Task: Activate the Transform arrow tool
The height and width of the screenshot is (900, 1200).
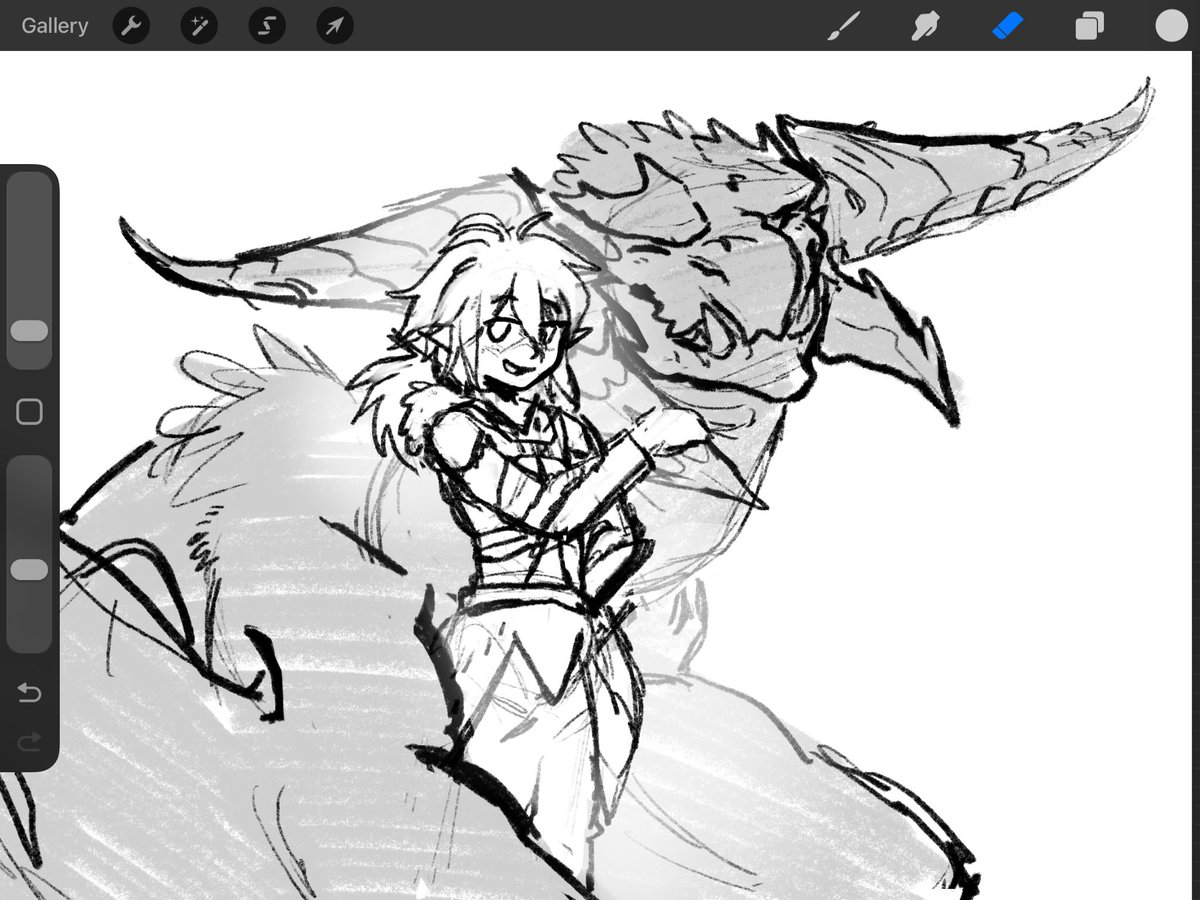Action: pyautogui.click(x=335, y=26)
